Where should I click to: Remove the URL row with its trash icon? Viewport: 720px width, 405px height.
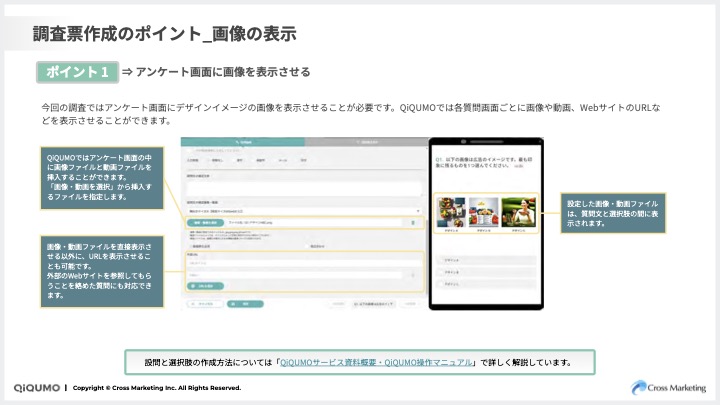pyautogui.click(x=413, y=275)
